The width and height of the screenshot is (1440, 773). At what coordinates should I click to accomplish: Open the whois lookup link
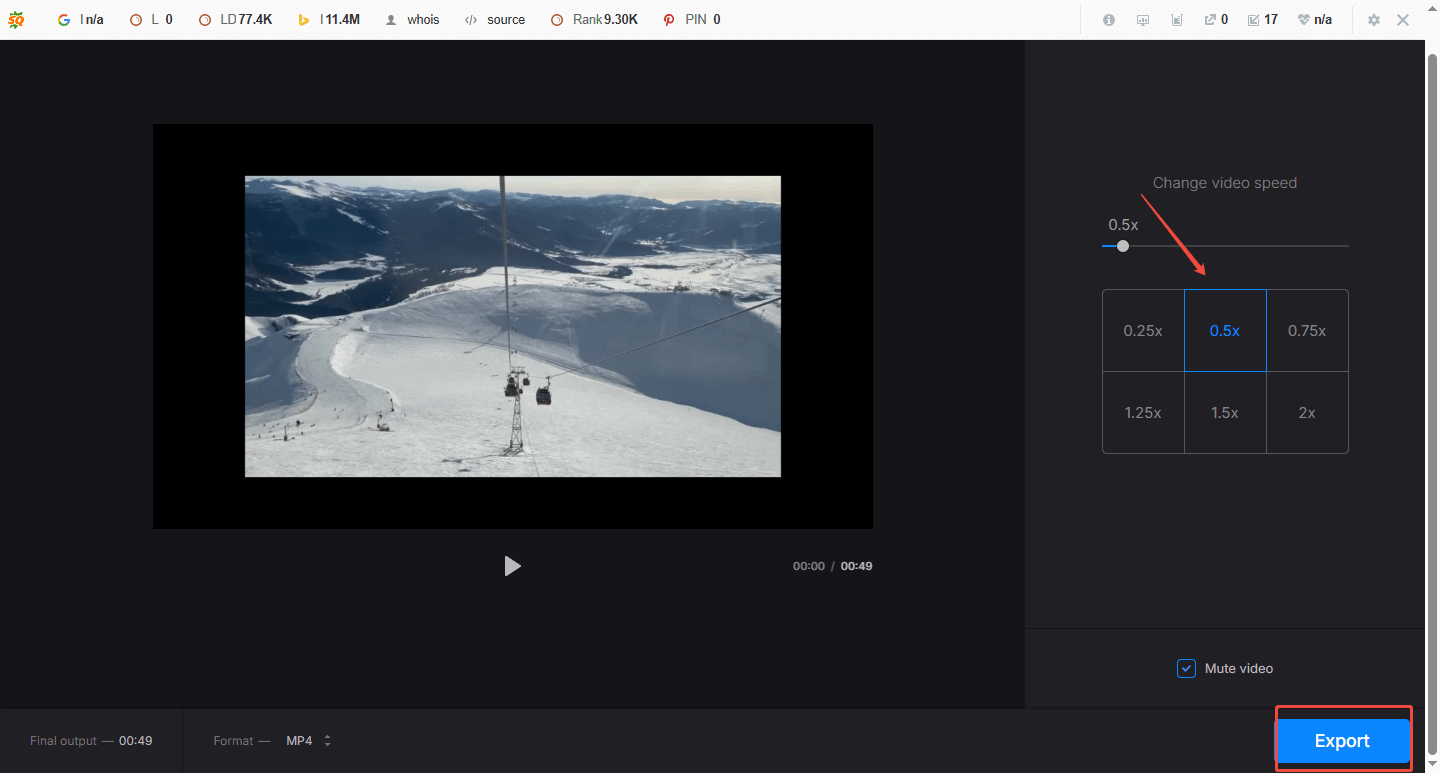tap(413, 19)
